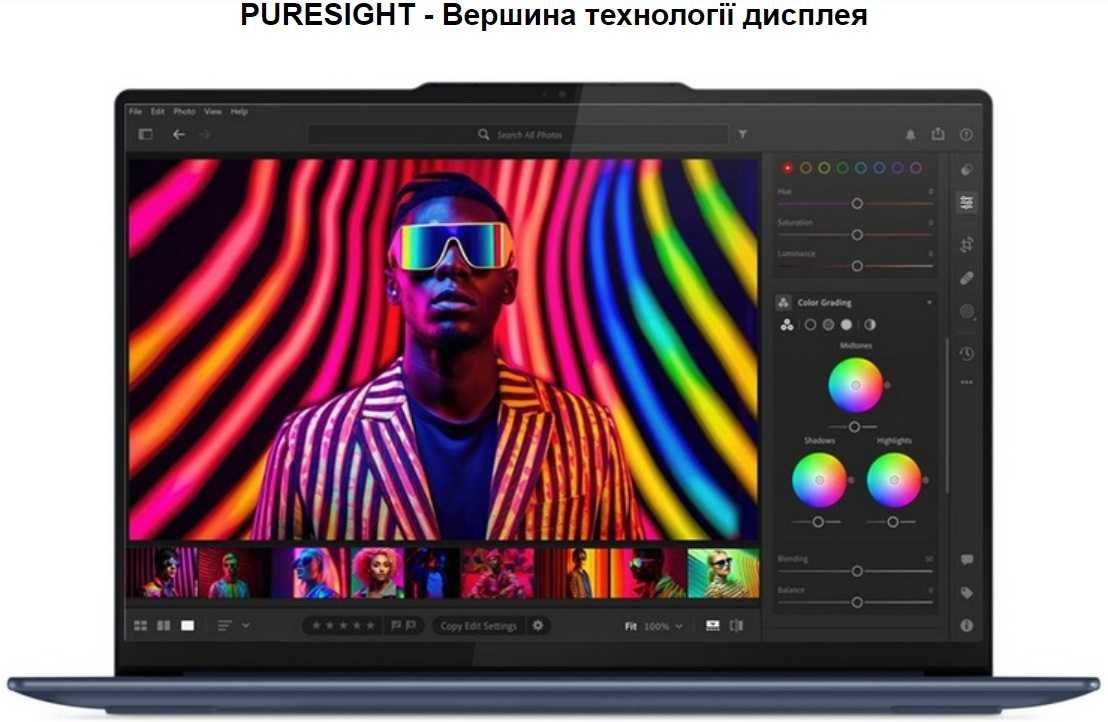Image resolution: width=1108 pixels, height=722 pixels.
Task: Click the Search All Photos field
Action: (x=518, y=134)
